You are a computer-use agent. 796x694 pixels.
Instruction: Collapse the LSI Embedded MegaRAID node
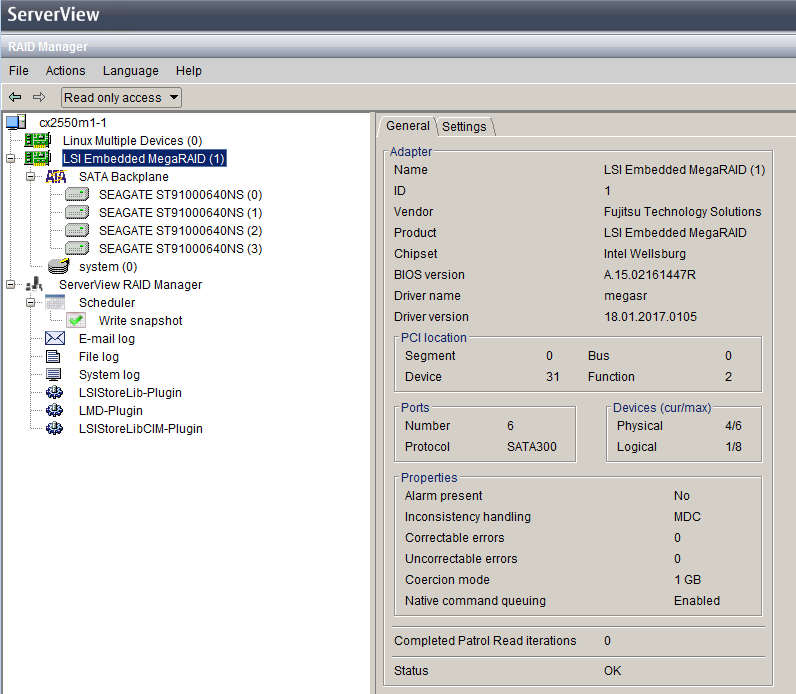click(x=10, y=158)
